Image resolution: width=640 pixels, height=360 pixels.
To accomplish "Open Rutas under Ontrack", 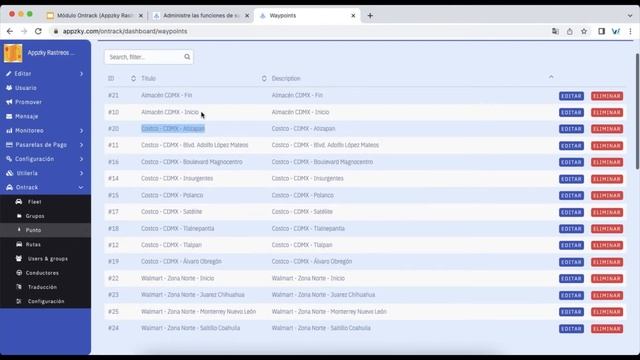I will point(33,244).
